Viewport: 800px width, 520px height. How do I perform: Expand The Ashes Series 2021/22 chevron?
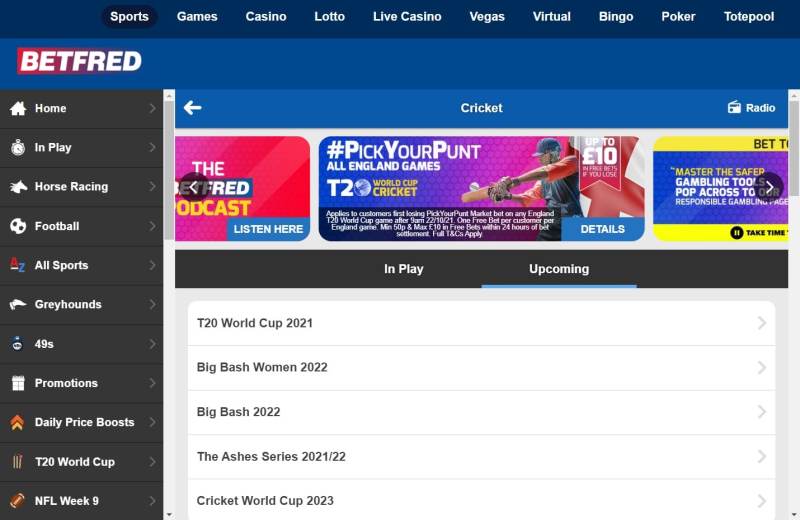[x=761, y=456]
